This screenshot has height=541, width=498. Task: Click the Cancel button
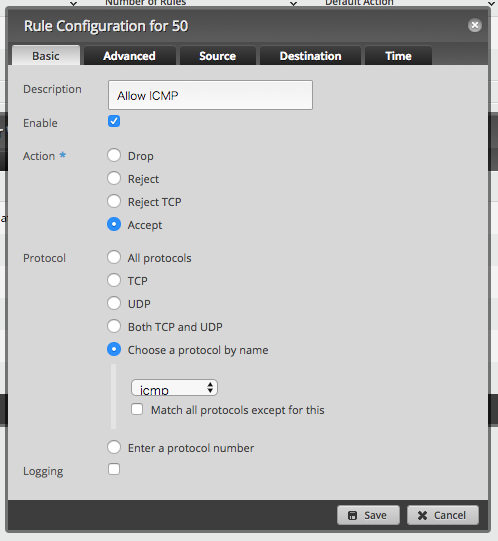click(443, 515)
